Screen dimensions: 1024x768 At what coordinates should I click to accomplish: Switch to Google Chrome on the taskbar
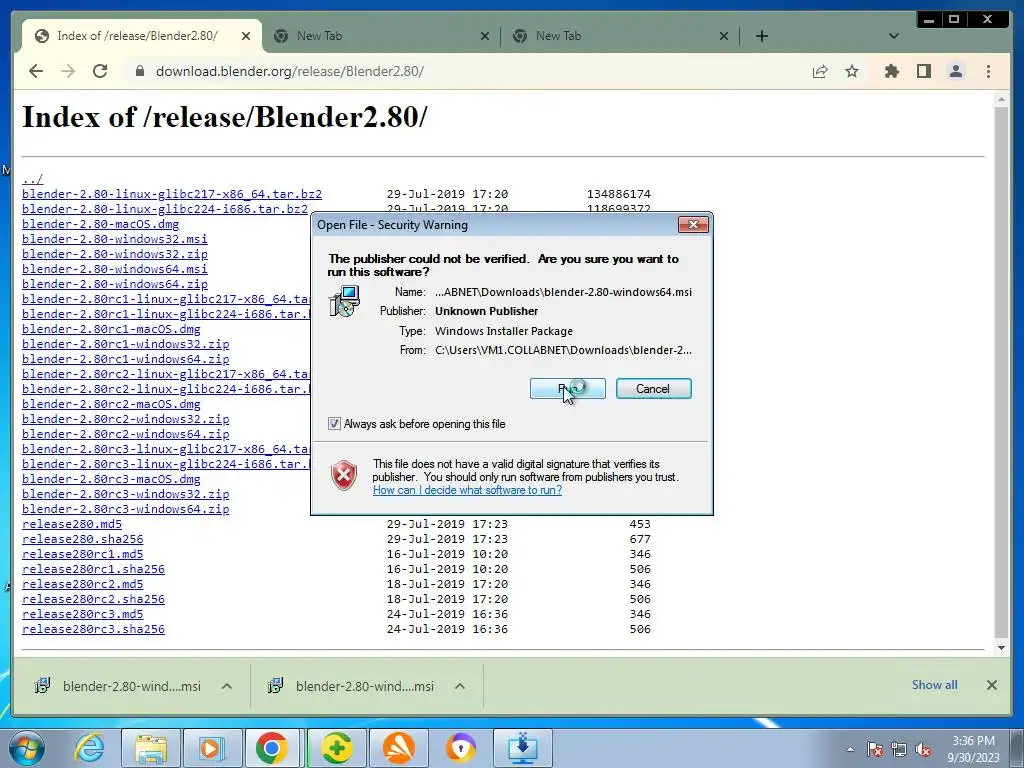click(272, 748)
